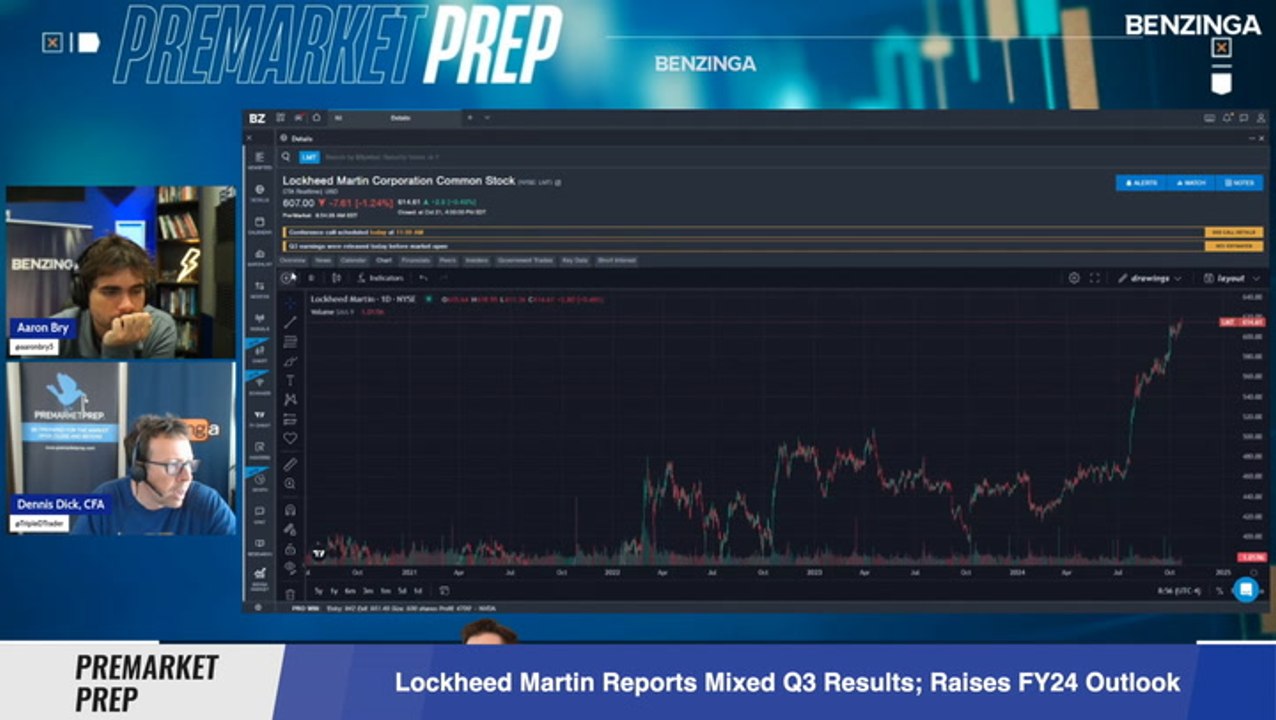
Task: Set chart range to 5y
Action: click(319, 591)
